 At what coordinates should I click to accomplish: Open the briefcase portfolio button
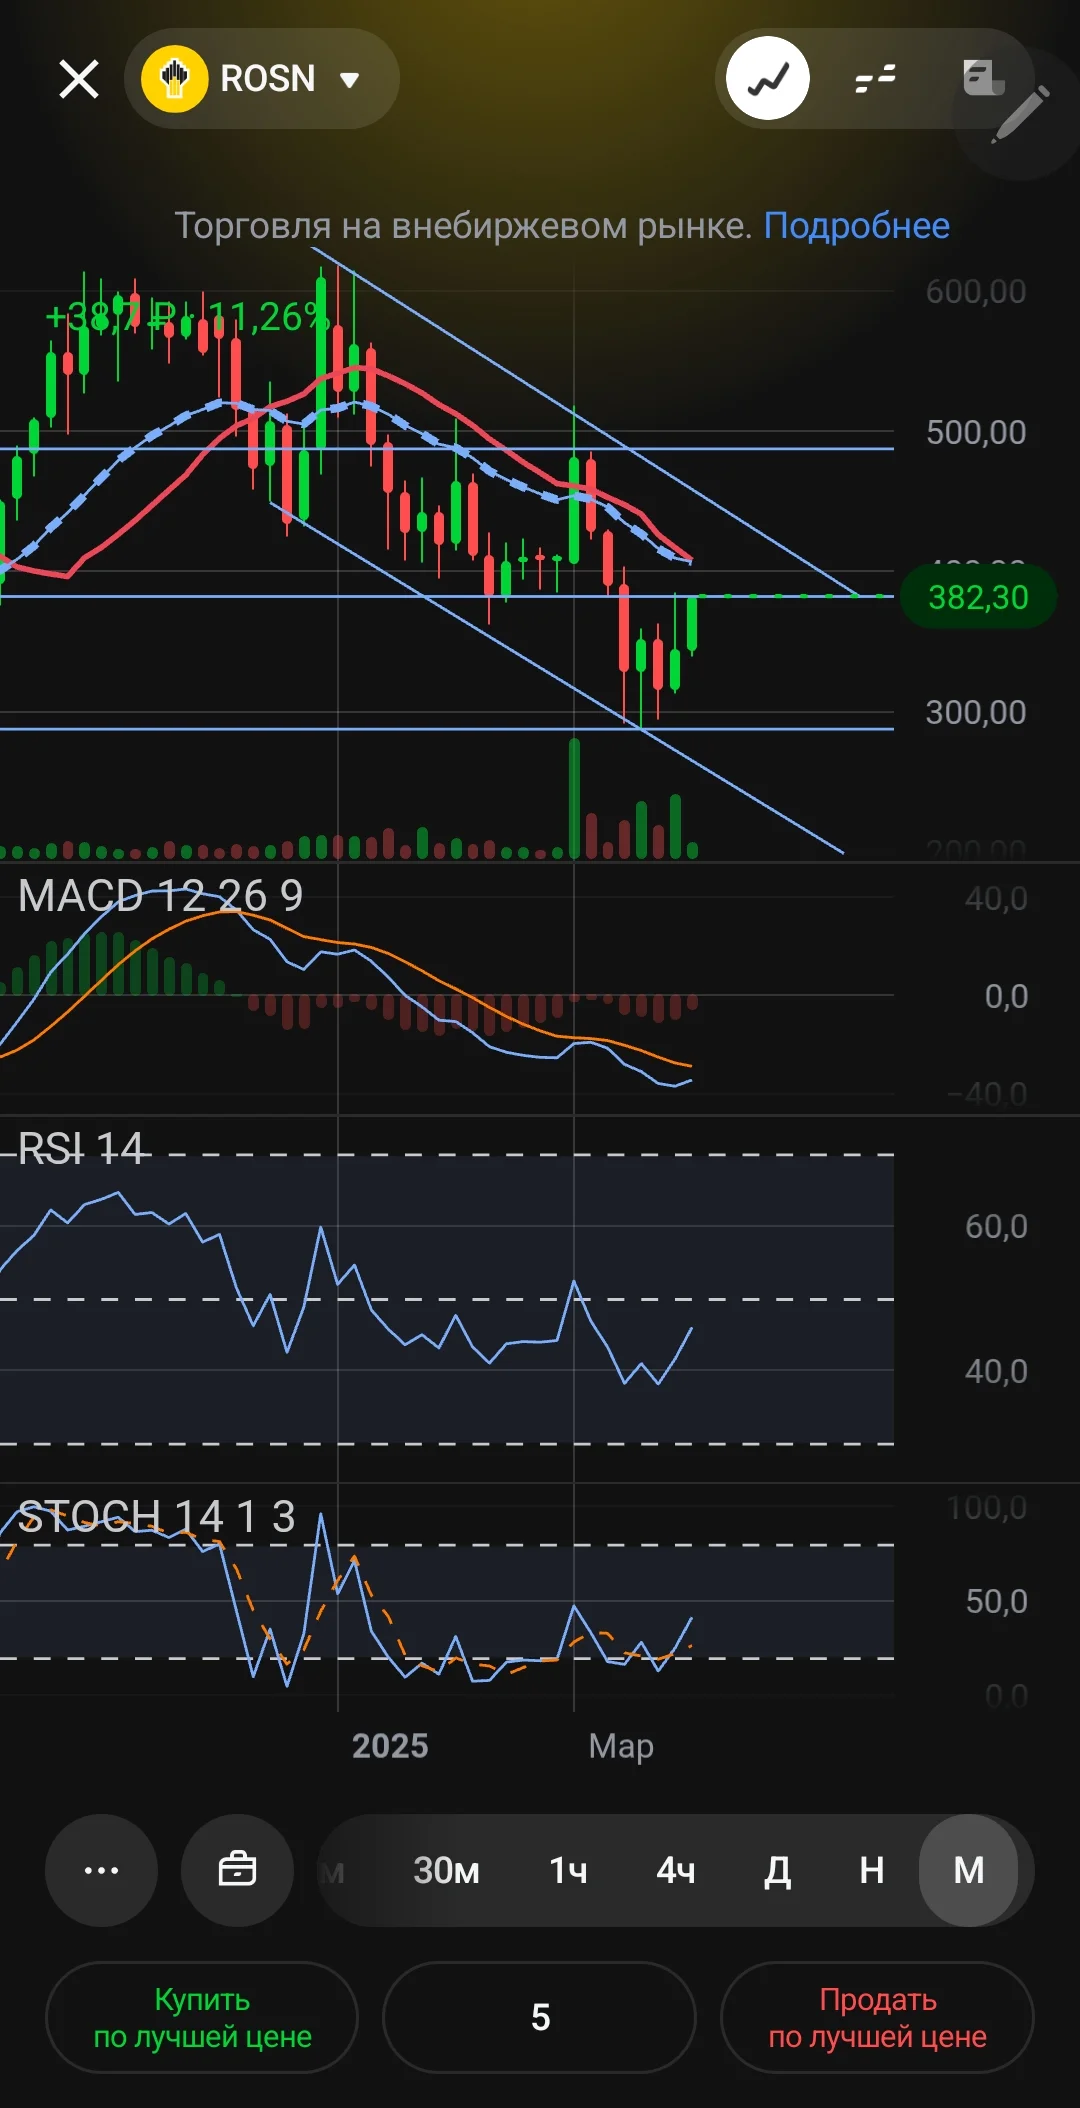pyautogui.click(x=237, y=1870)
